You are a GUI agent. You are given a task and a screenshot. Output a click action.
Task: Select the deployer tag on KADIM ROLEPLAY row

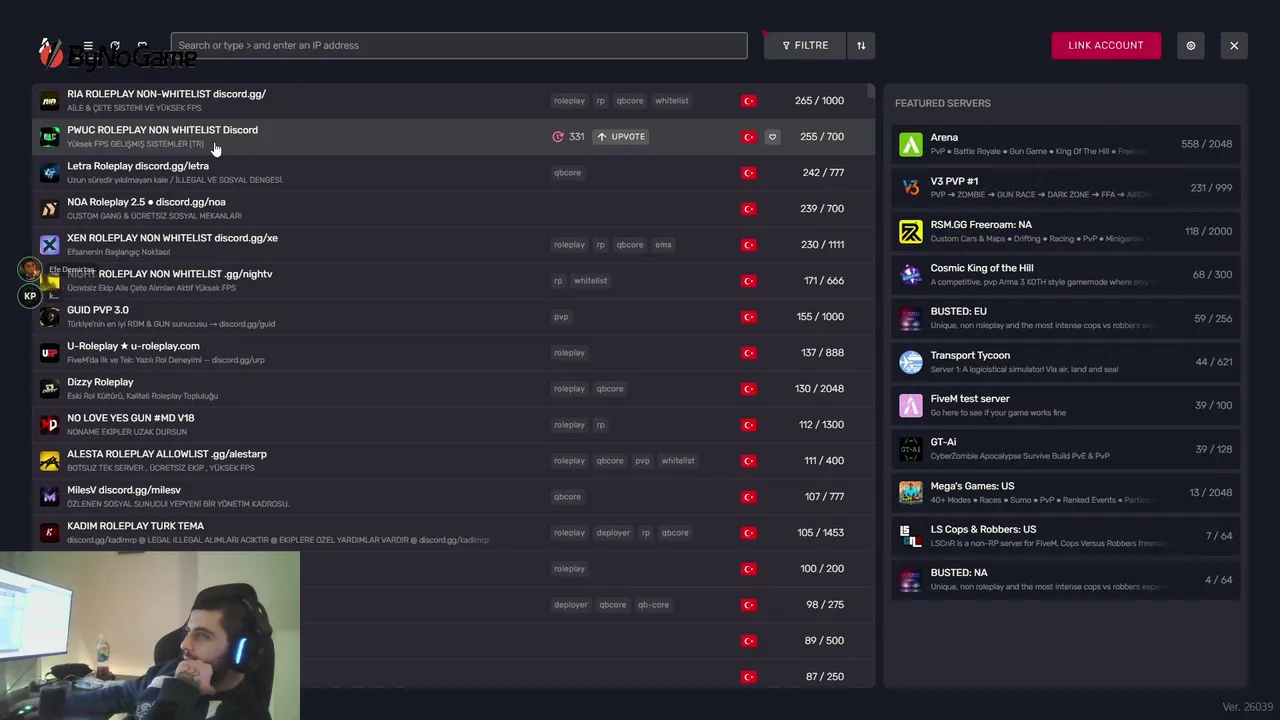tap(613, 533)
